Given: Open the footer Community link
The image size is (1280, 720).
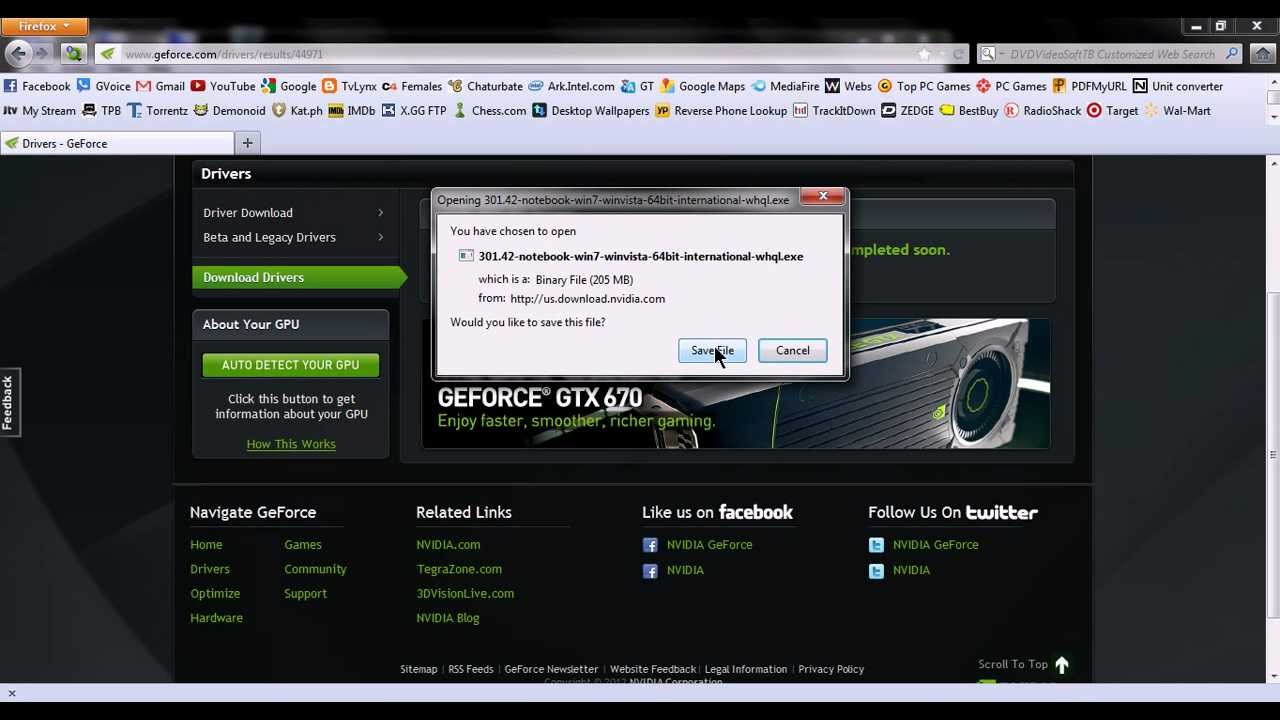Looking at the screenshot, I should point(315,569).
